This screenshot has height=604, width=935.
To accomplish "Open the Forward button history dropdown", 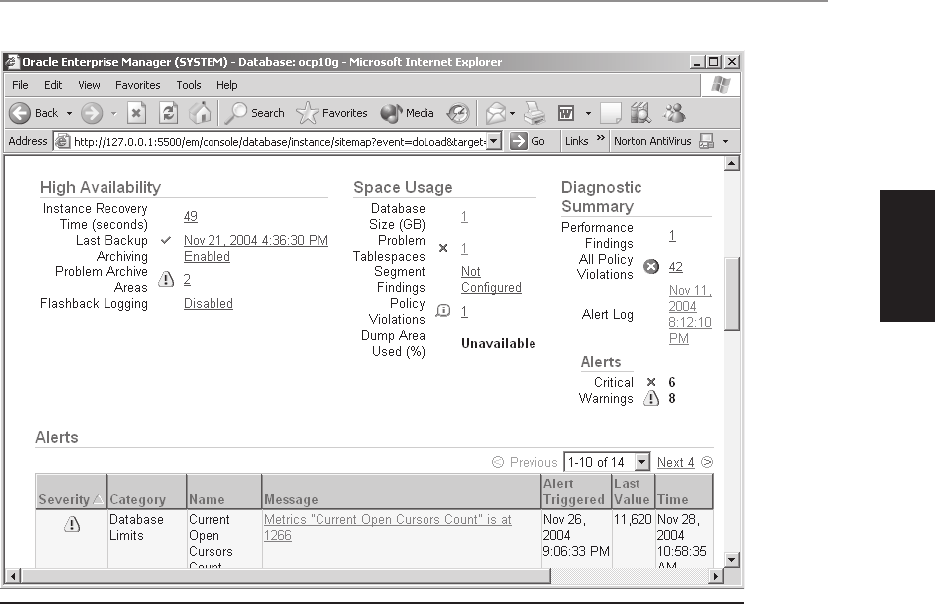I will (113, 113).
